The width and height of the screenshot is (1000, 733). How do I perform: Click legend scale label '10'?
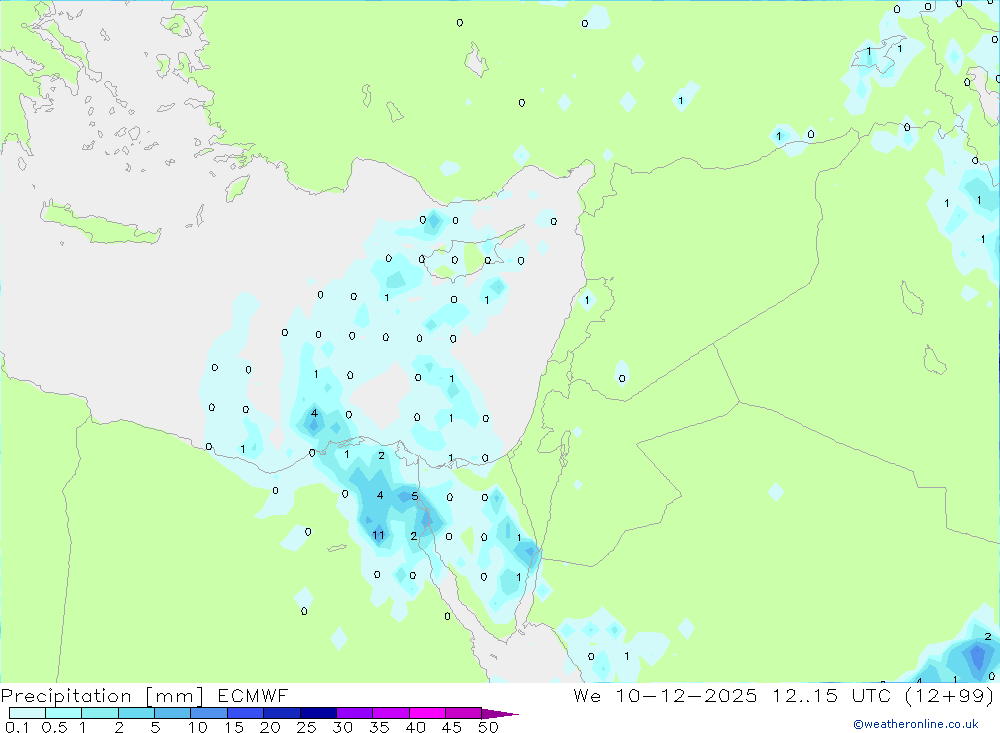click(x=198, y=727)
